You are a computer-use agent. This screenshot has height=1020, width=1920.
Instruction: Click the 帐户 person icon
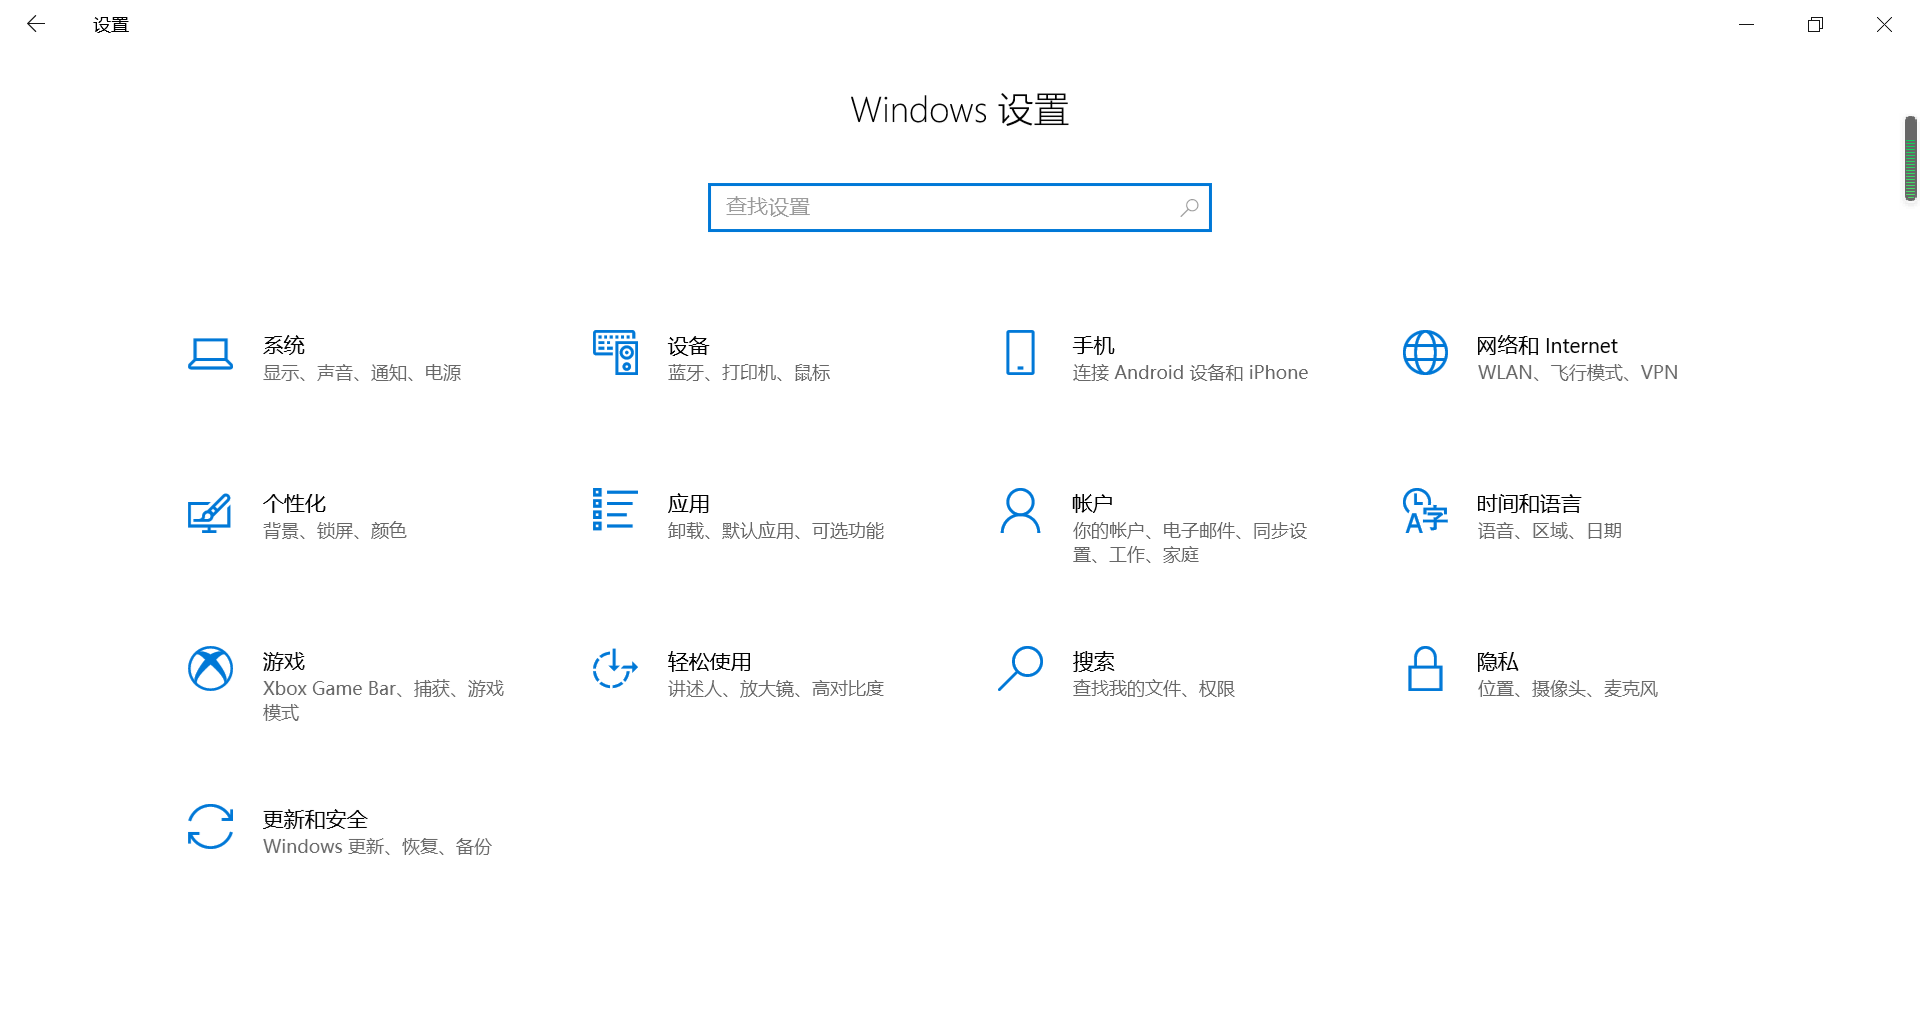1020,511
